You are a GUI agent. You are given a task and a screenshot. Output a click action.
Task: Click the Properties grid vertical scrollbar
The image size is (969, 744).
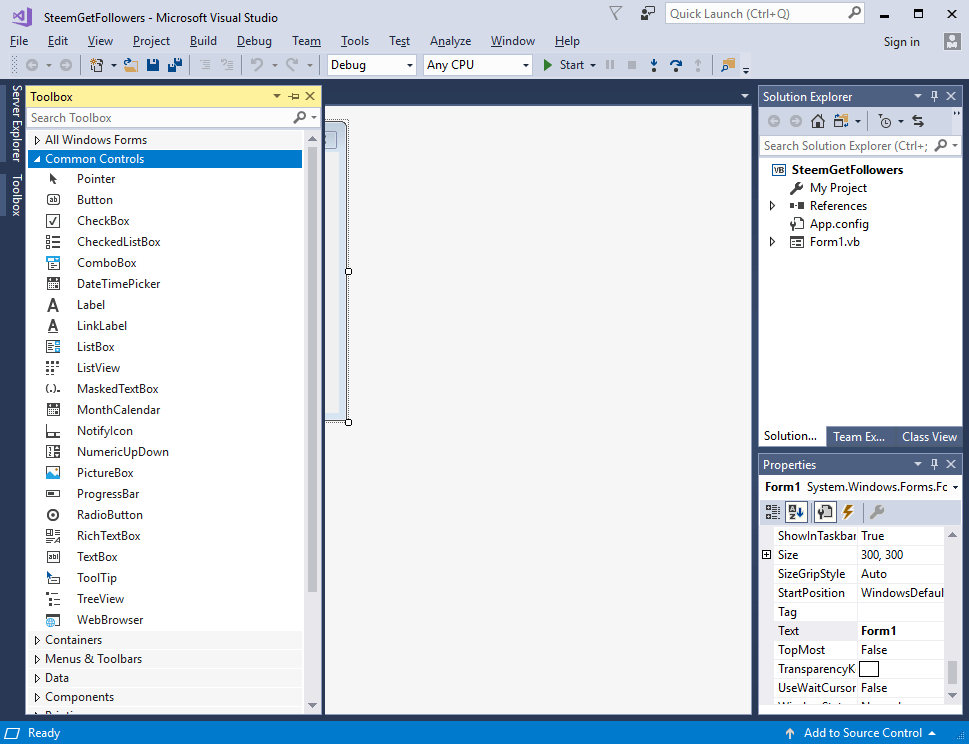[952, 672]
